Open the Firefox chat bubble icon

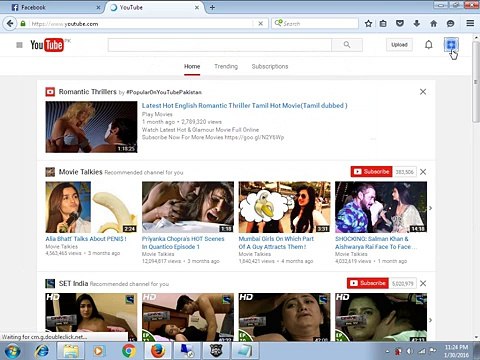(x=450, y=24)
